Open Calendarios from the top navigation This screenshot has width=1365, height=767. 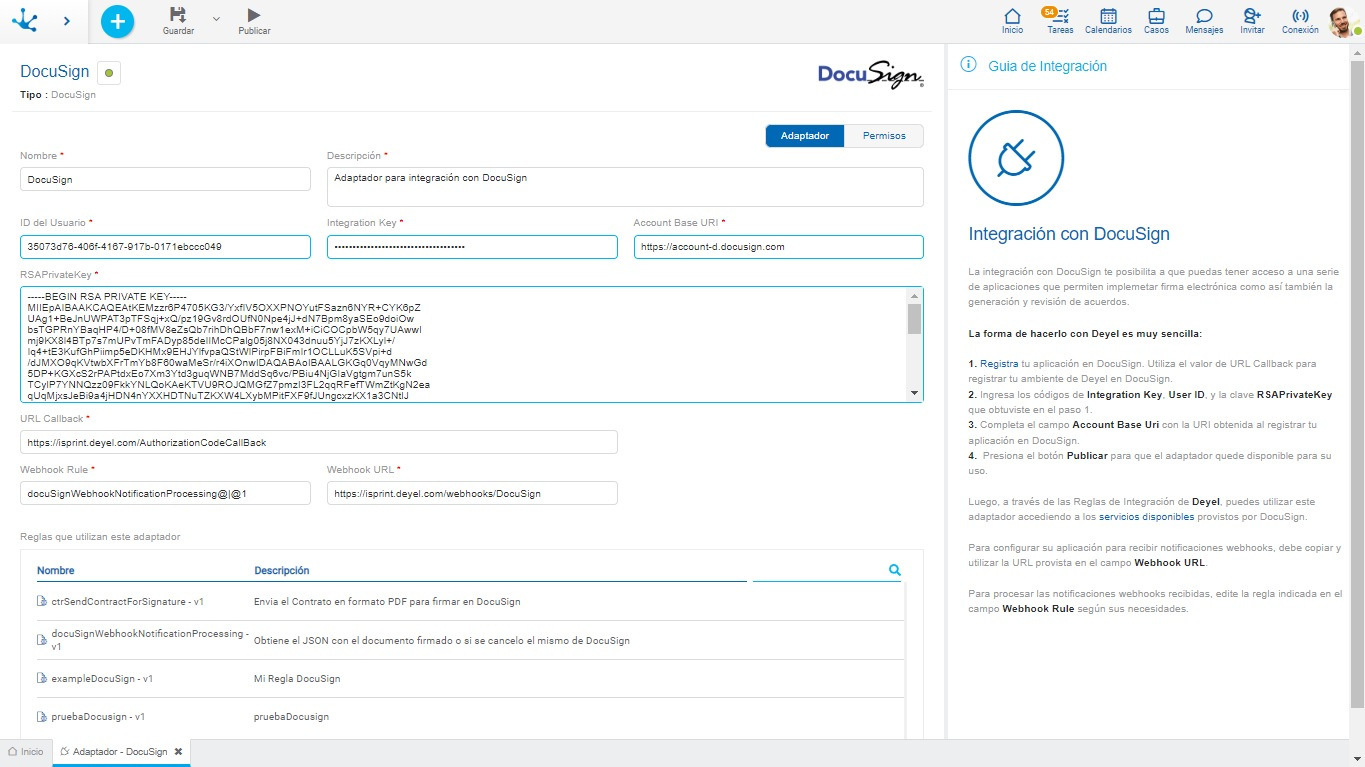point(1107,20)
